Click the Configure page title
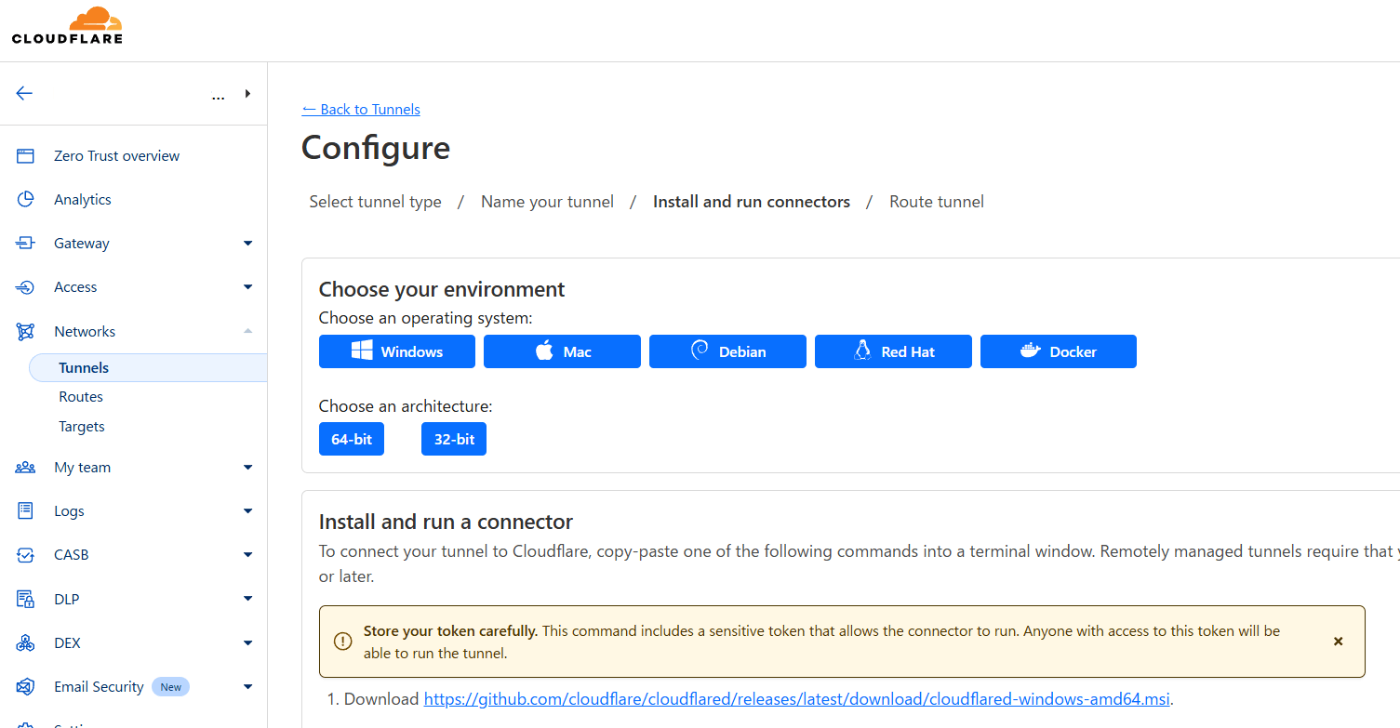Image resolution: width=1400 pixels, height=728 pixels. coord(376,148)
